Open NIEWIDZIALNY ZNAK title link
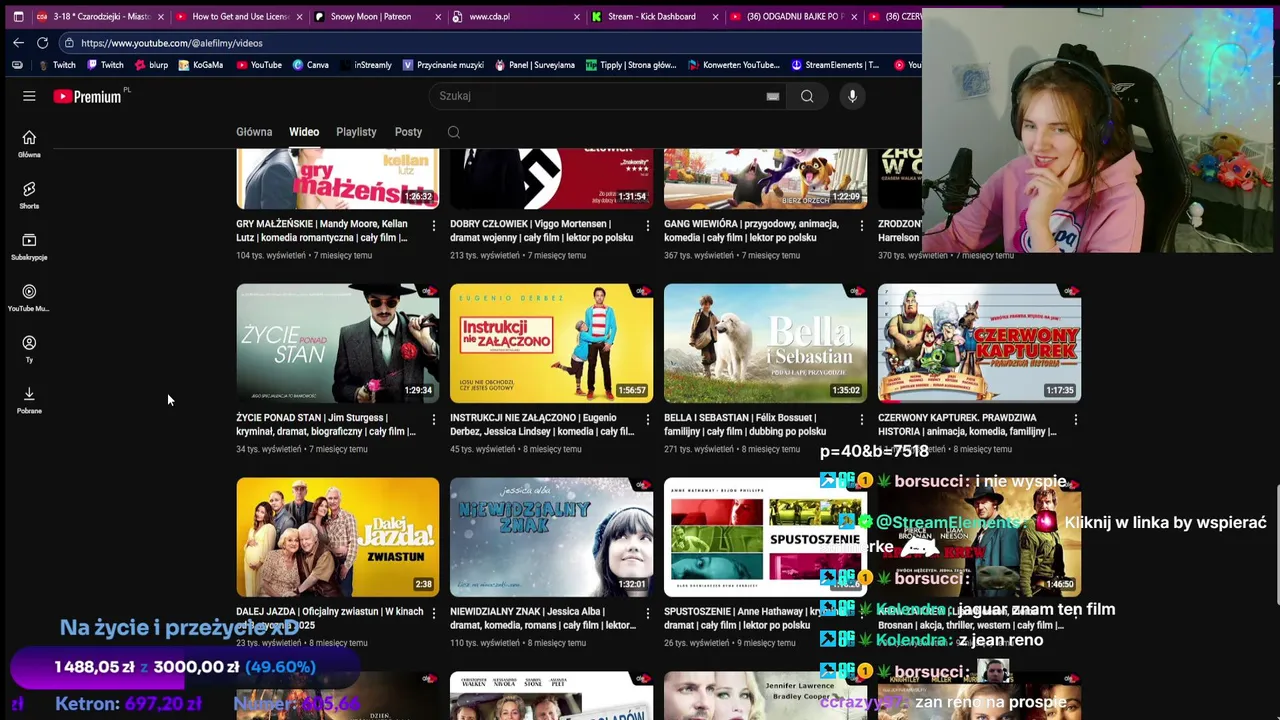Viewport: 1280px width, 720px height. [543, 618]
